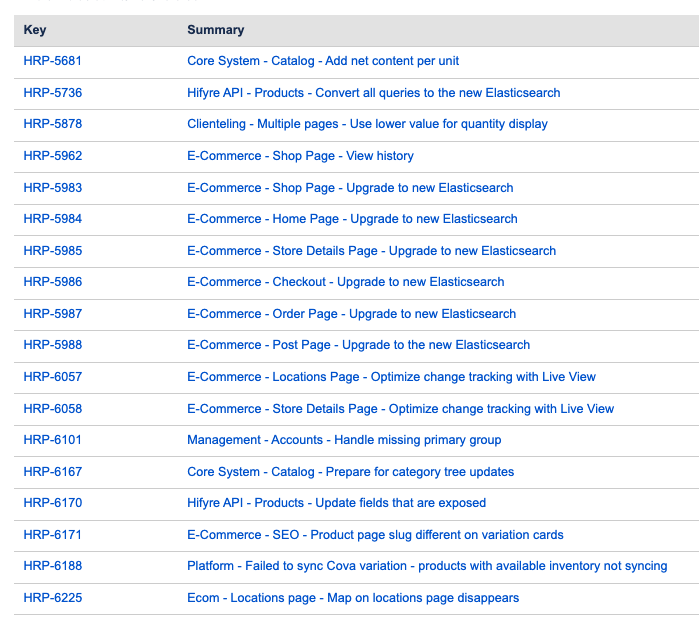Open 'Checkout - Upgrade to new Elasticsearch' summary
This screenshot has width=699, height=631.
[345, 282]
